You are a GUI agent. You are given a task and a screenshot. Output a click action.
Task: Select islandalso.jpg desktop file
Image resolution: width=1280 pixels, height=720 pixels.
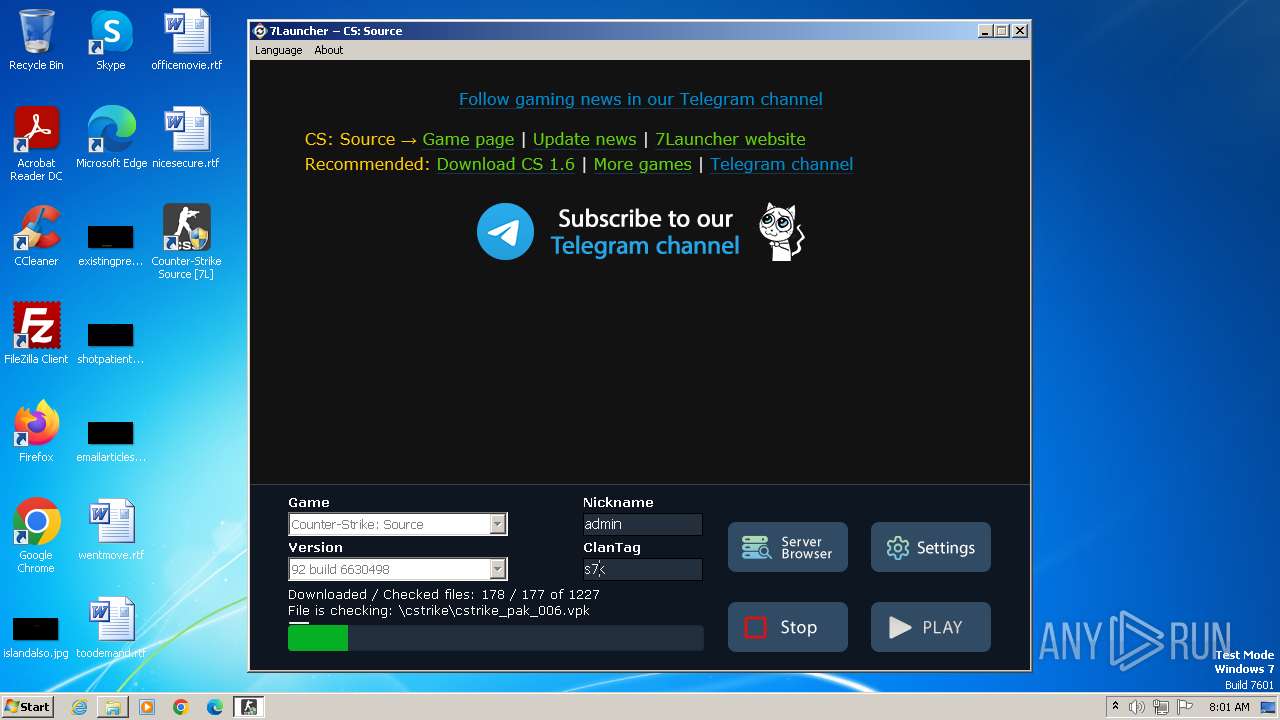click(x=36, y=637)
